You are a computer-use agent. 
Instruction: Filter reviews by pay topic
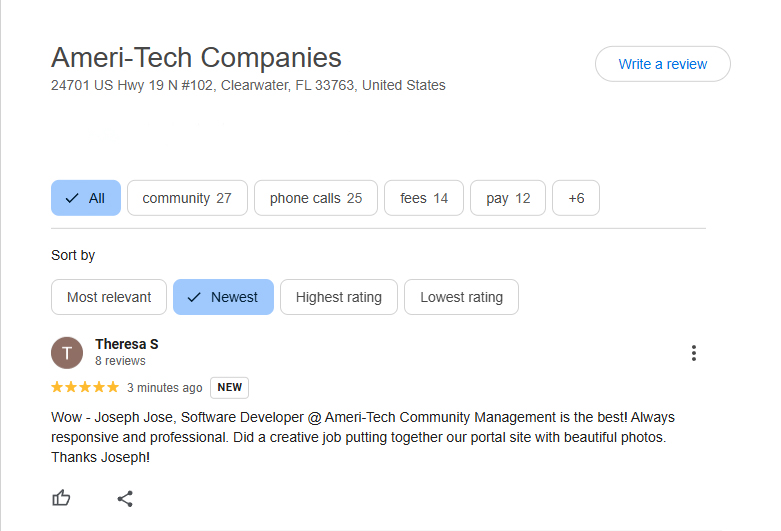508,198
